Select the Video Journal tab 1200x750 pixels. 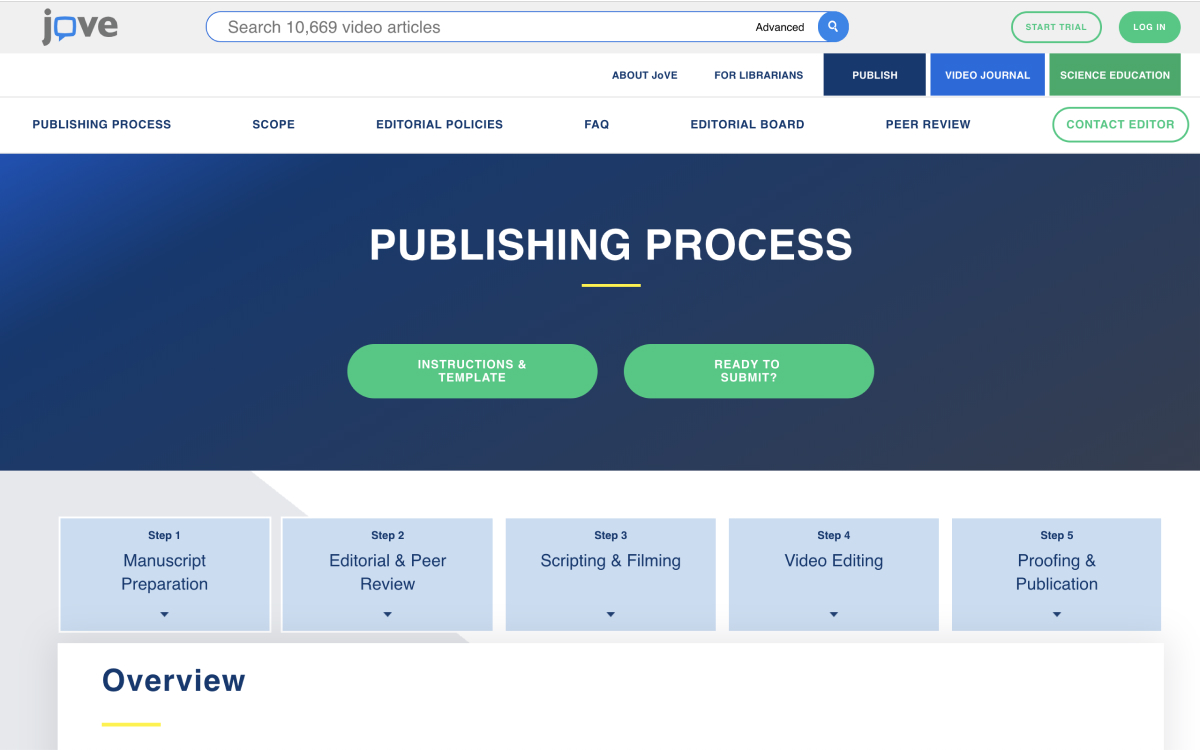987,75
